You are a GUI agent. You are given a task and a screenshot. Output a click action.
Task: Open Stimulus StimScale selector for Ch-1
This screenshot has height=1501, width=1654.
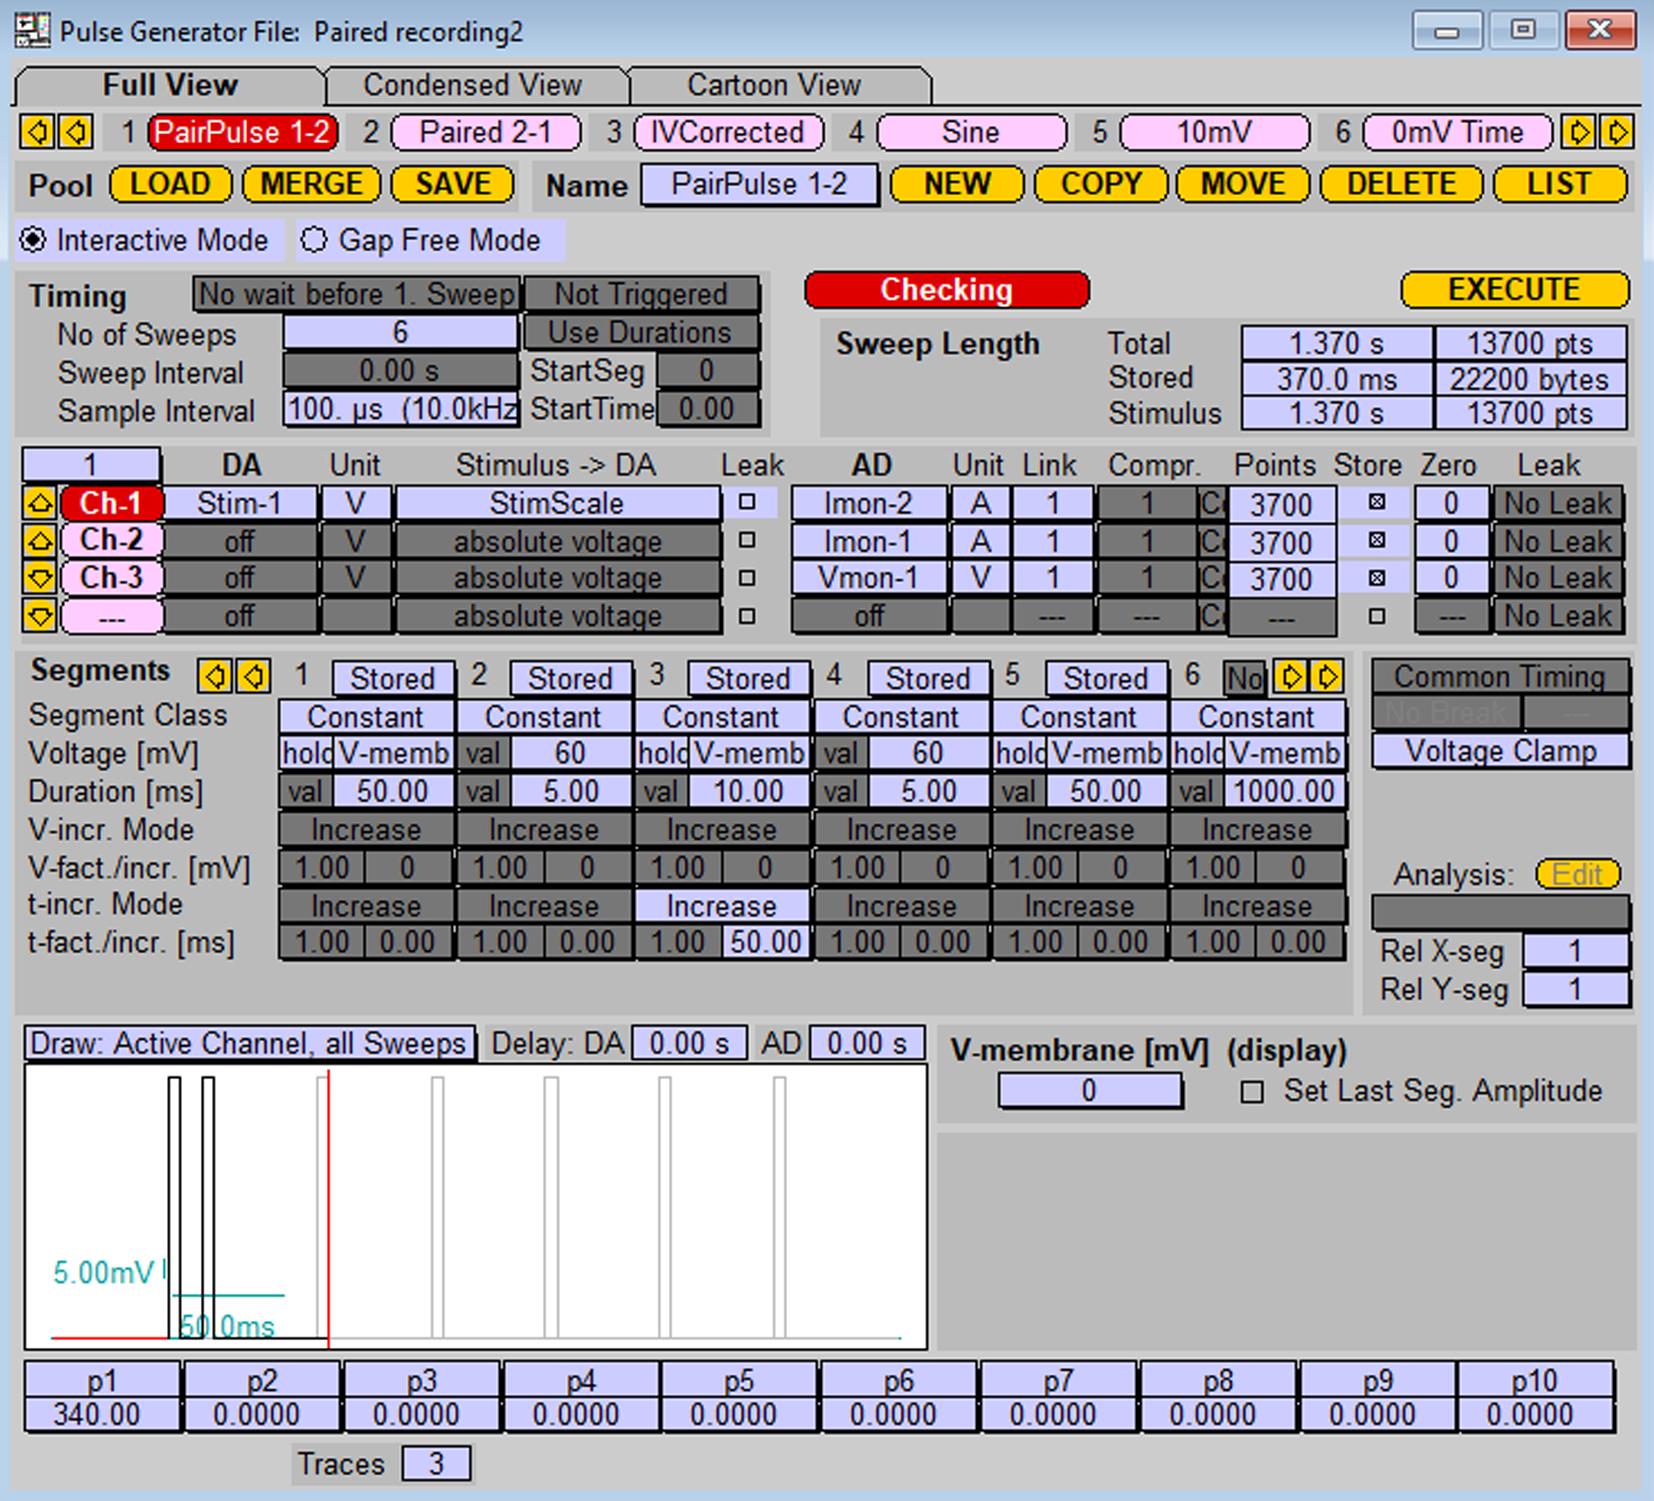point(557,503)
